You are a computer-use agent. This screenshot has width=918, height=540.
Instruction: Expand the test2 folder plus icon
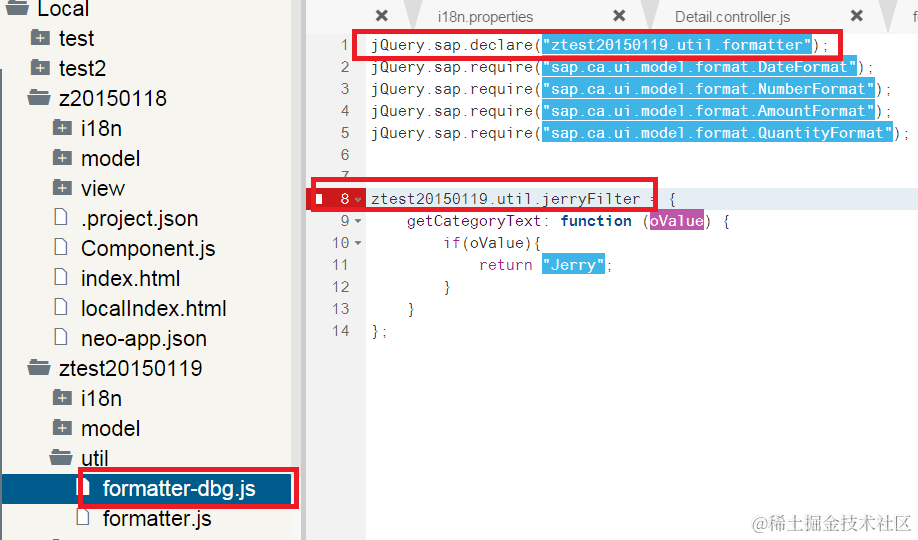click(40, 68)
